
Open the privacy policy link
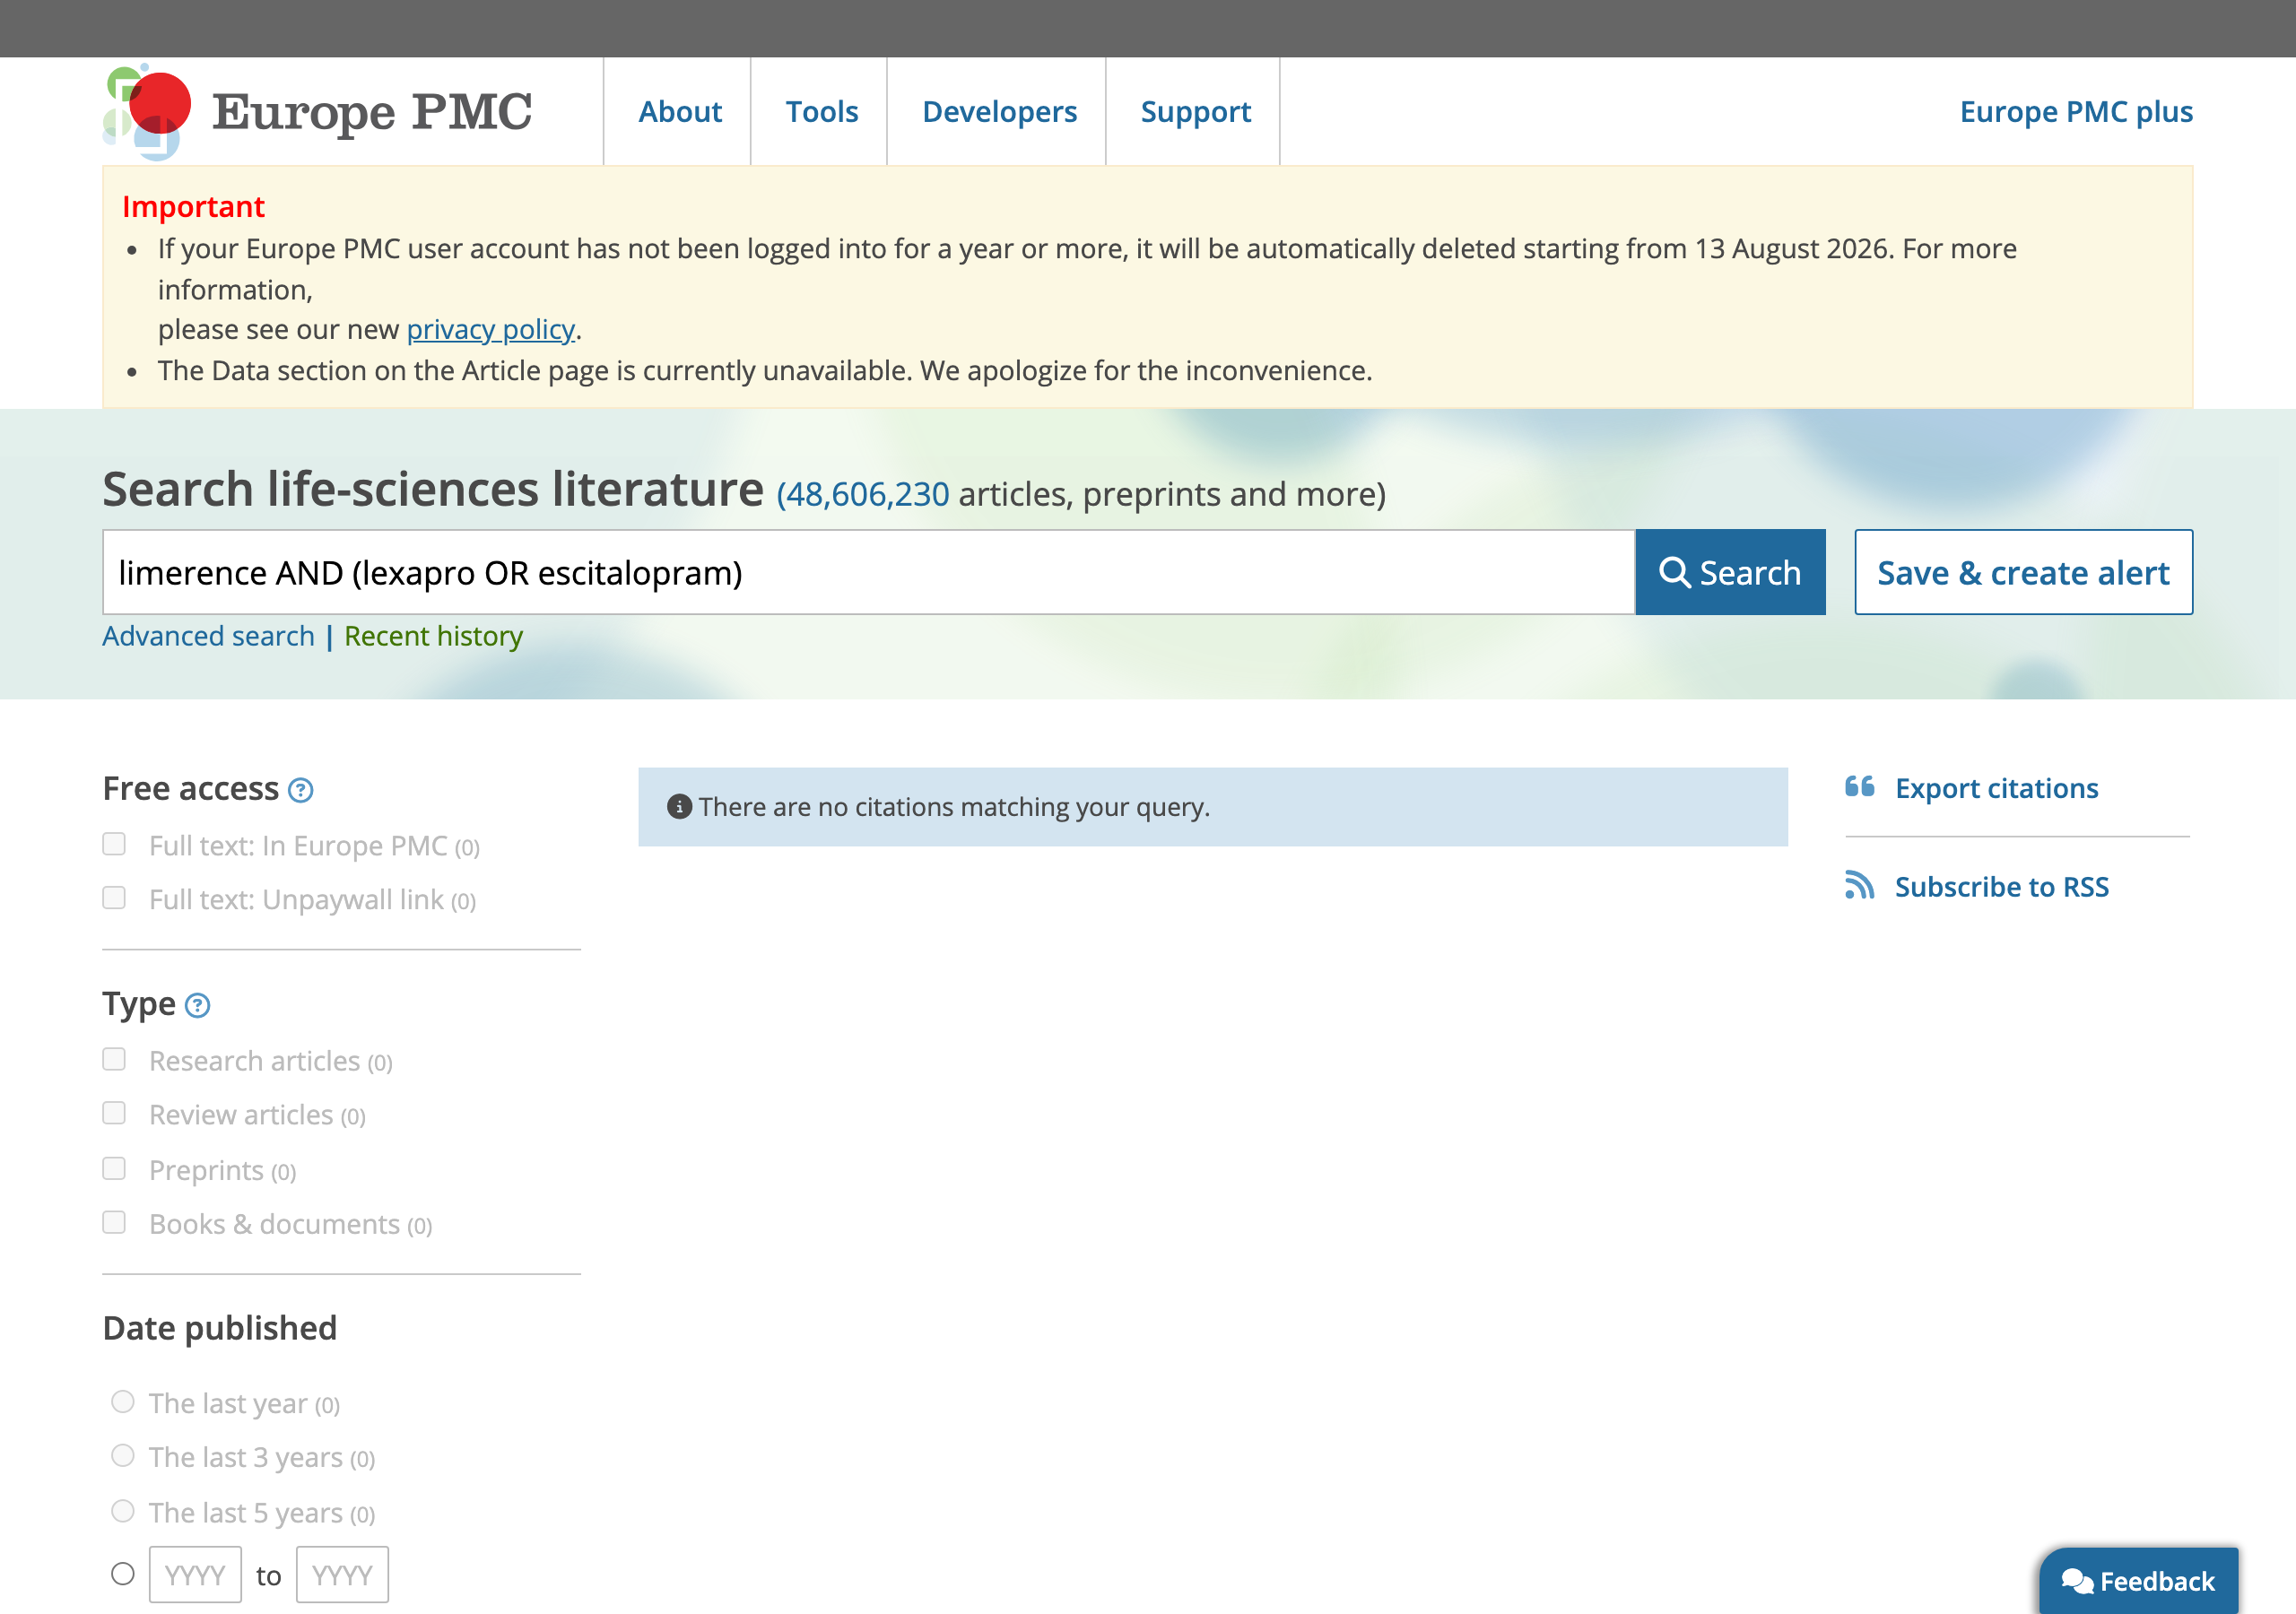tap(490, 329)
